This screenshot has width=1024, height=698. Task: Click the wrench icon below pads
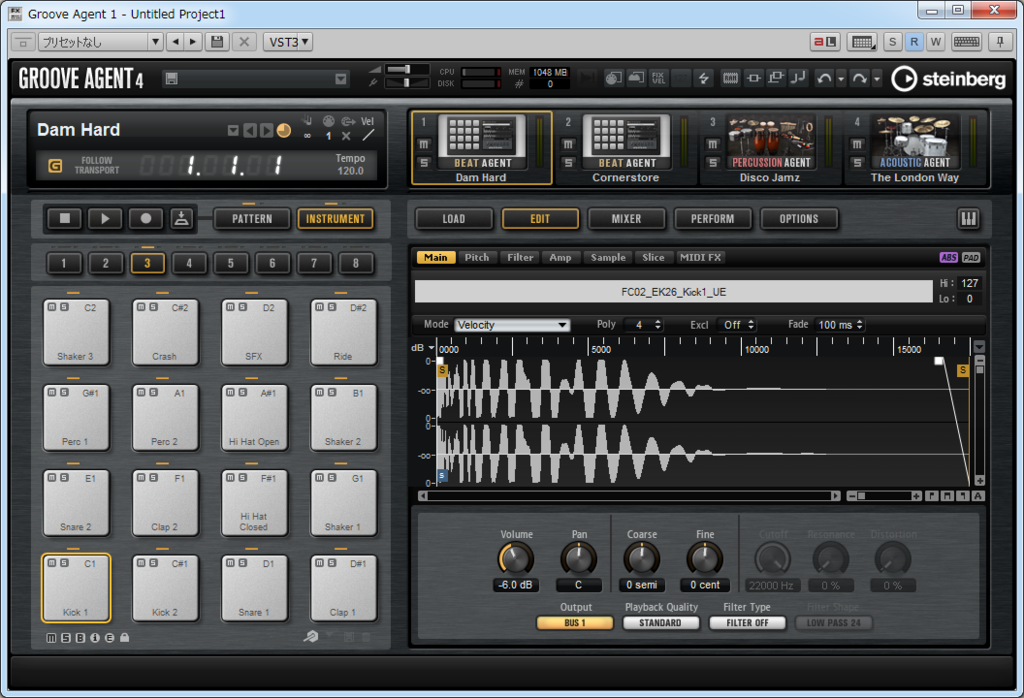point(311,637)
